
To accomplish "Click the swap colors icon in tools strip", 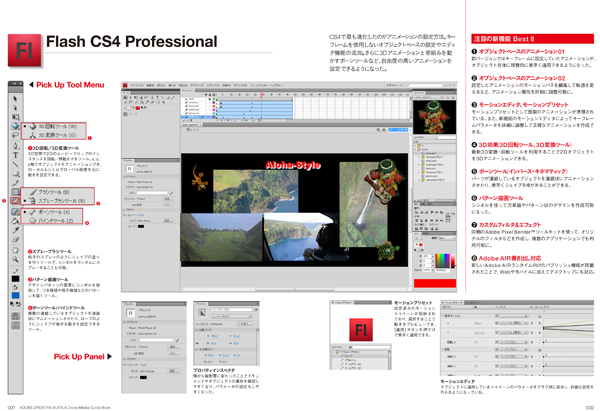I will [x=18, y=304].
